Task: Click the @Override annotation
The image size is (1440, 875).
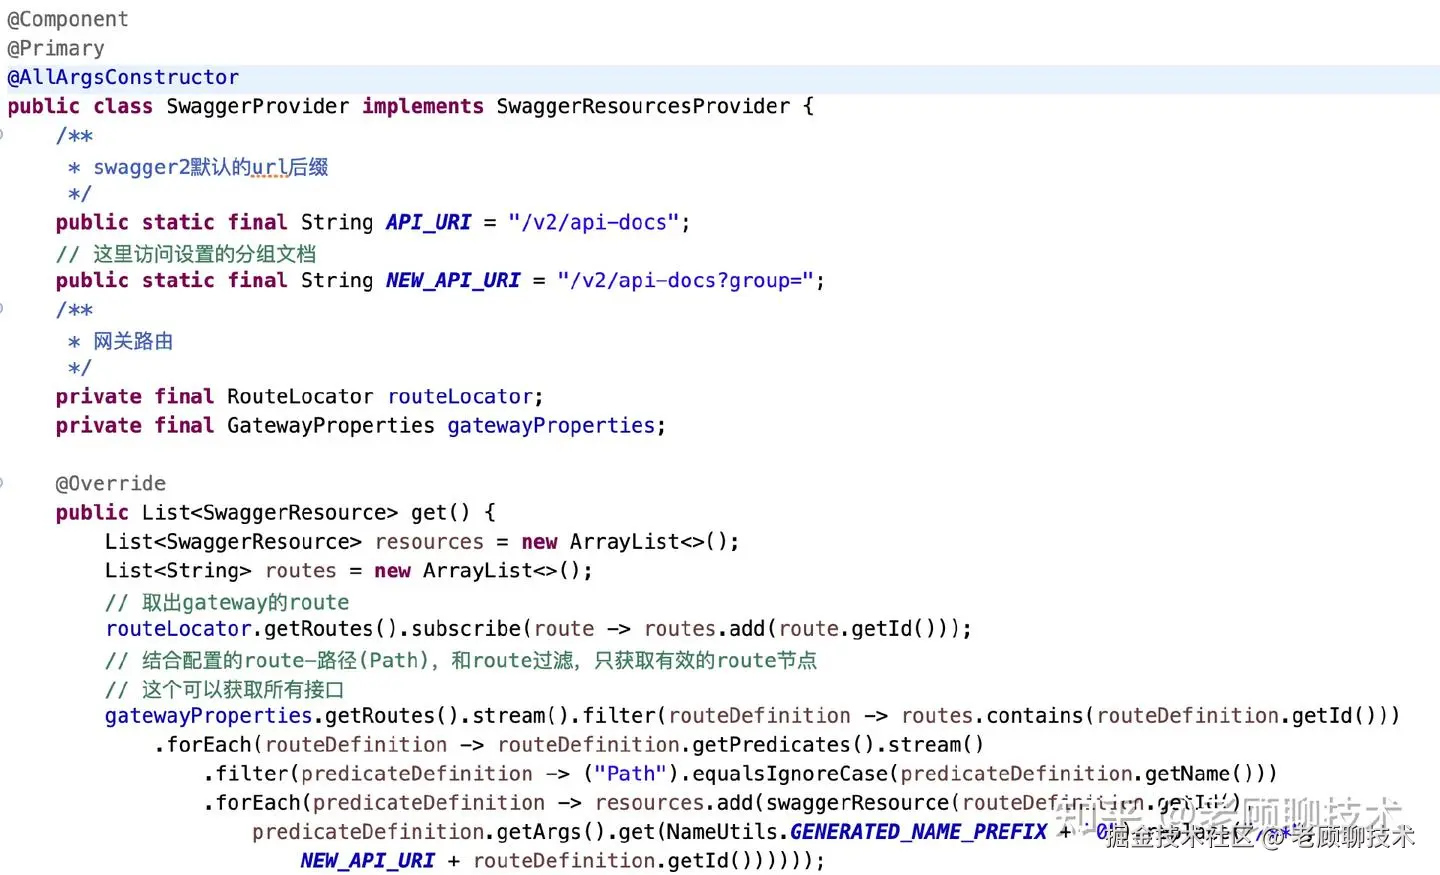Action: (111, 483)
